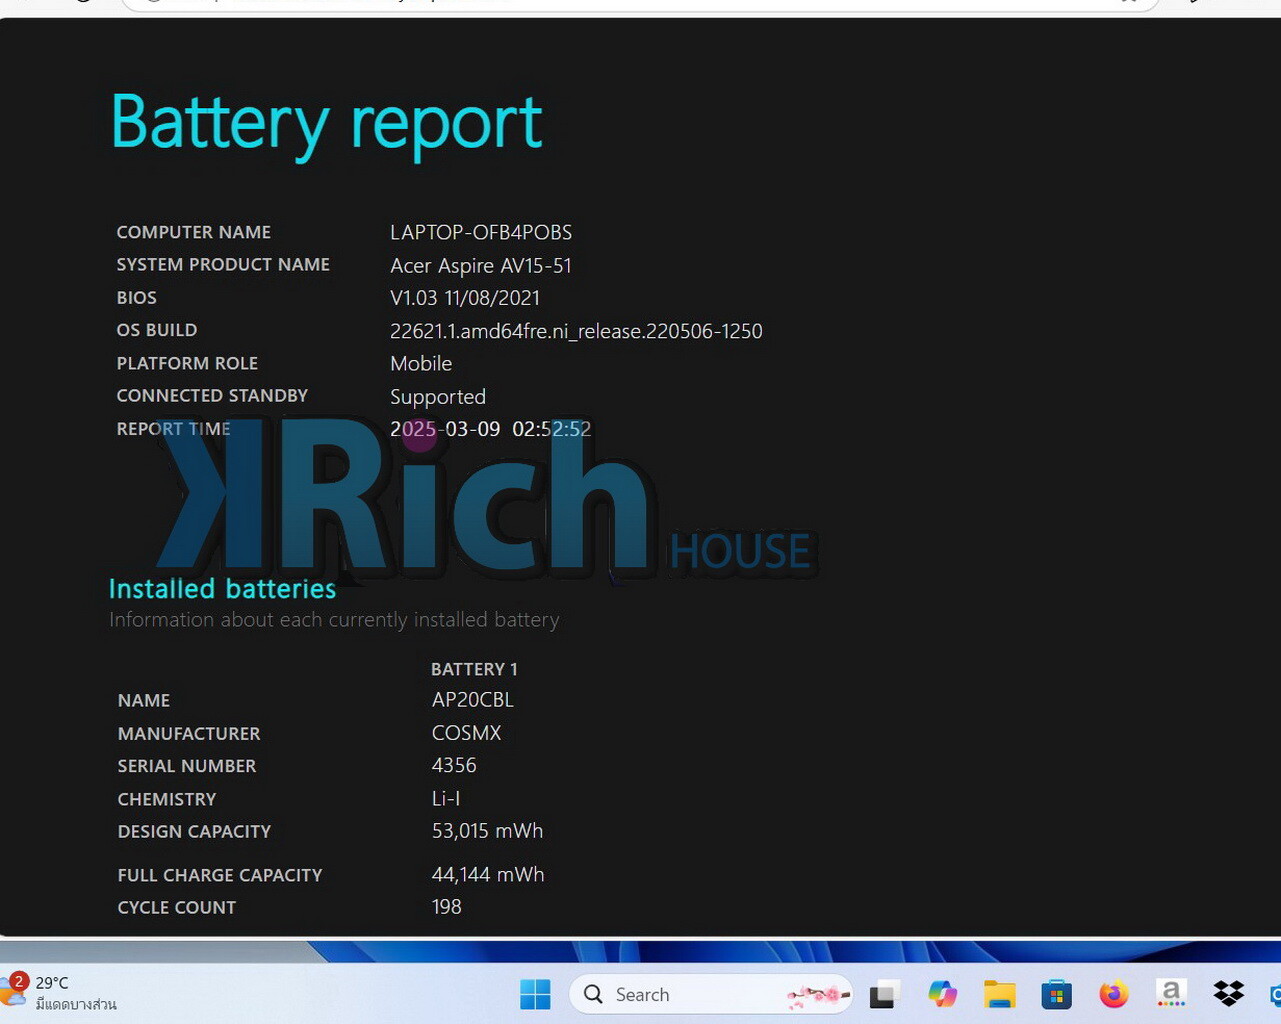Screen dimensions: 1281x1024
Task: Click the 'COMPUTER NAME' label
Action: point(194,232)
